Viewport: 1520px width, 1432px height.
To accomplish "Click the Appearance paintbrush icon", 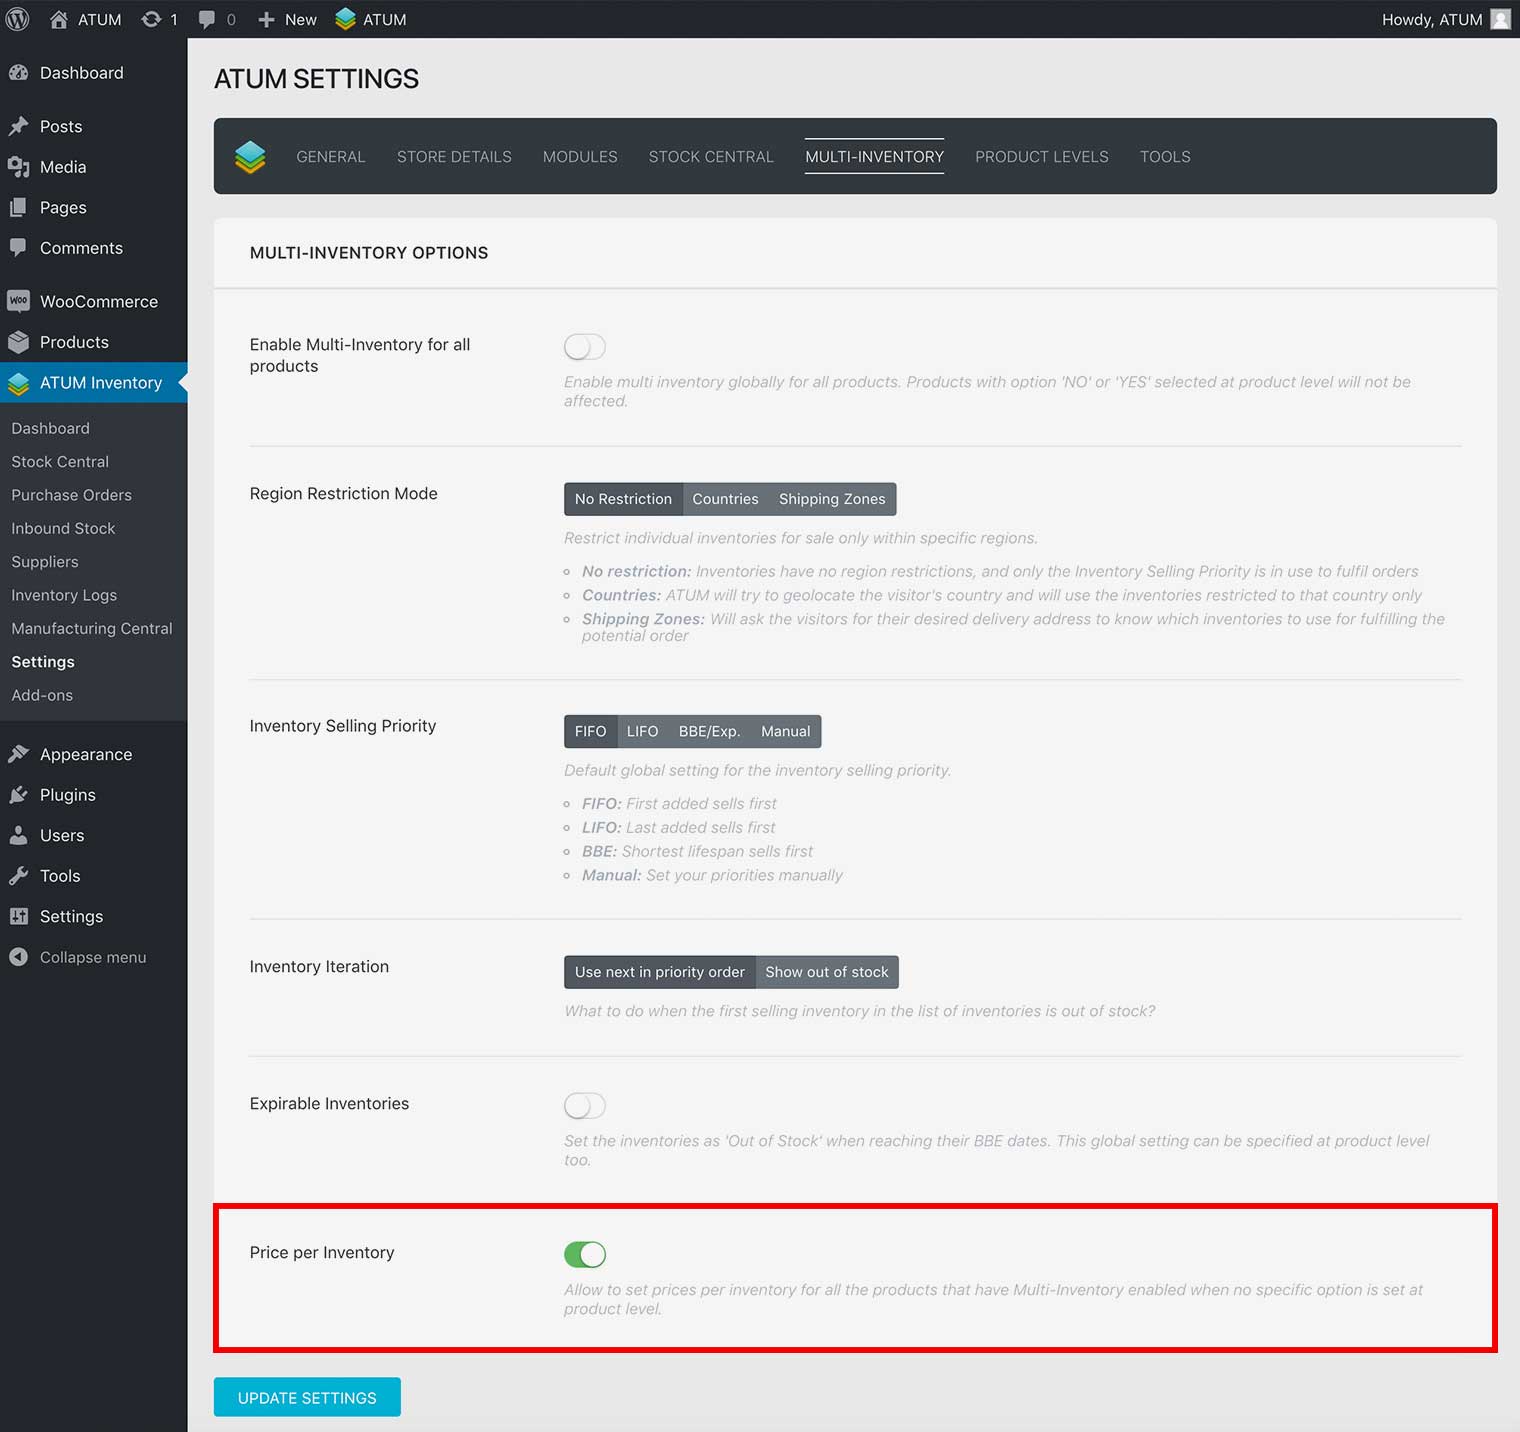I will 18,754.
